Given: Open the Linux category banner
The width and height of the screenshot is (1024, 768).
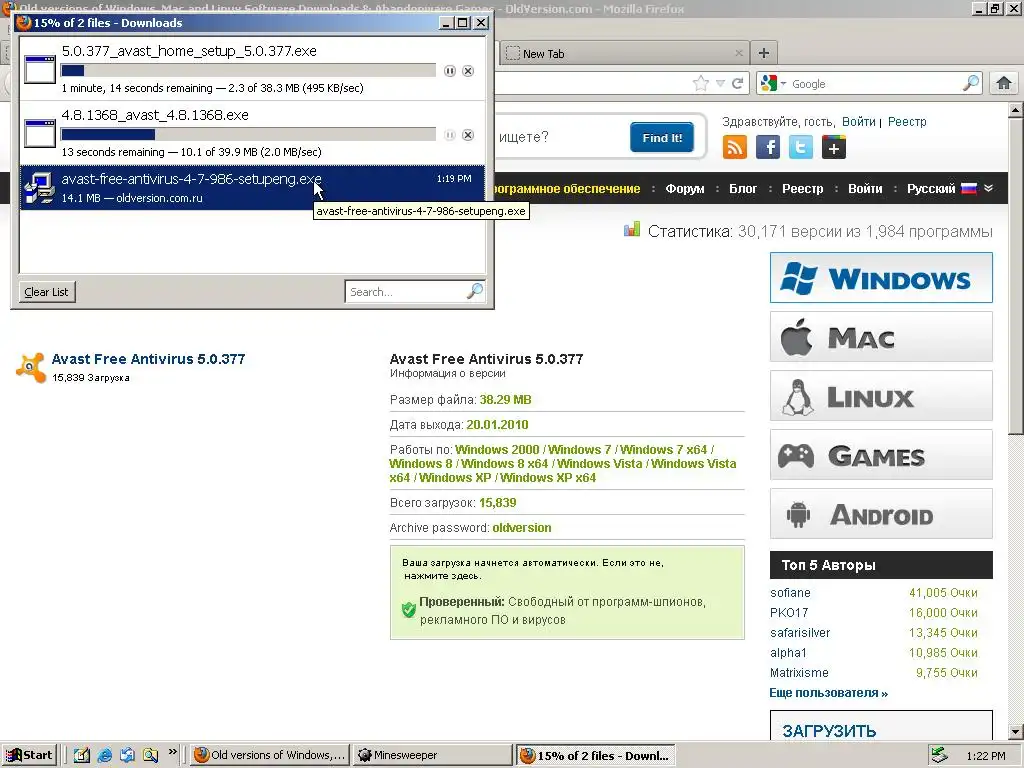Looking at the screenshot, I should 881,396.
